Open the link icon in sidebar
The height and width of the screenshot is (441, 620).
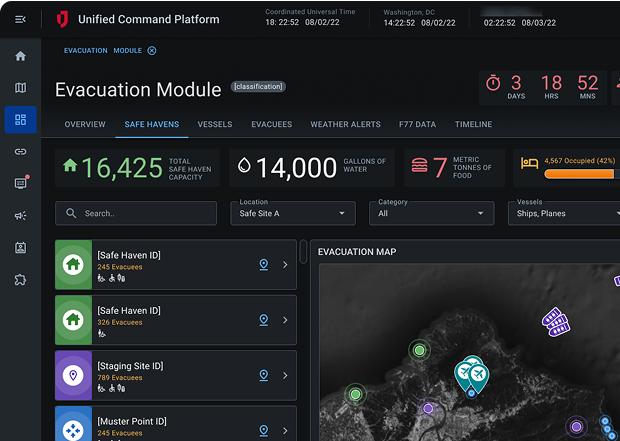pyautogui.click(x=20, y=152)
